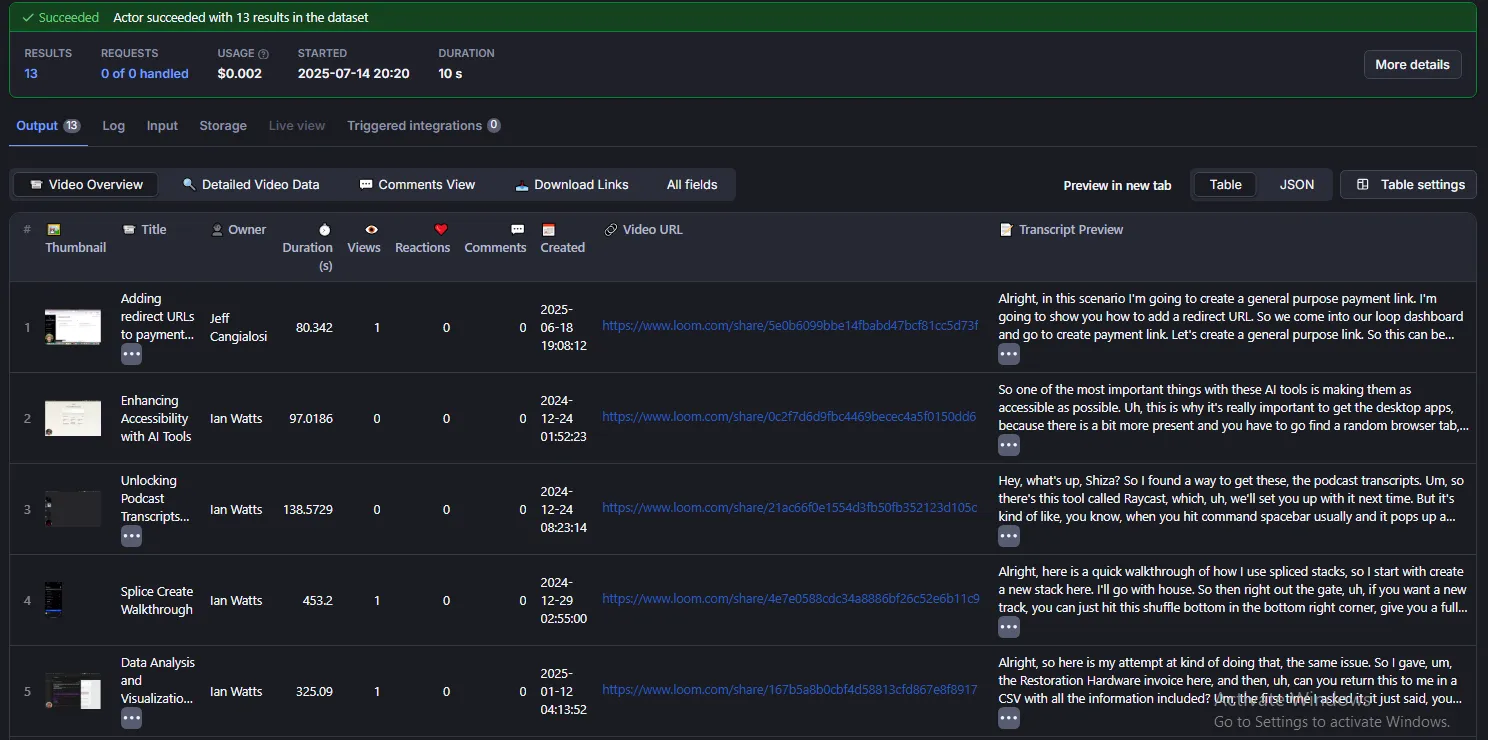Expand the Unlocking Podcast Transcripts title
Viewport: 1488px width, 740px height.
tap(131, 536)
